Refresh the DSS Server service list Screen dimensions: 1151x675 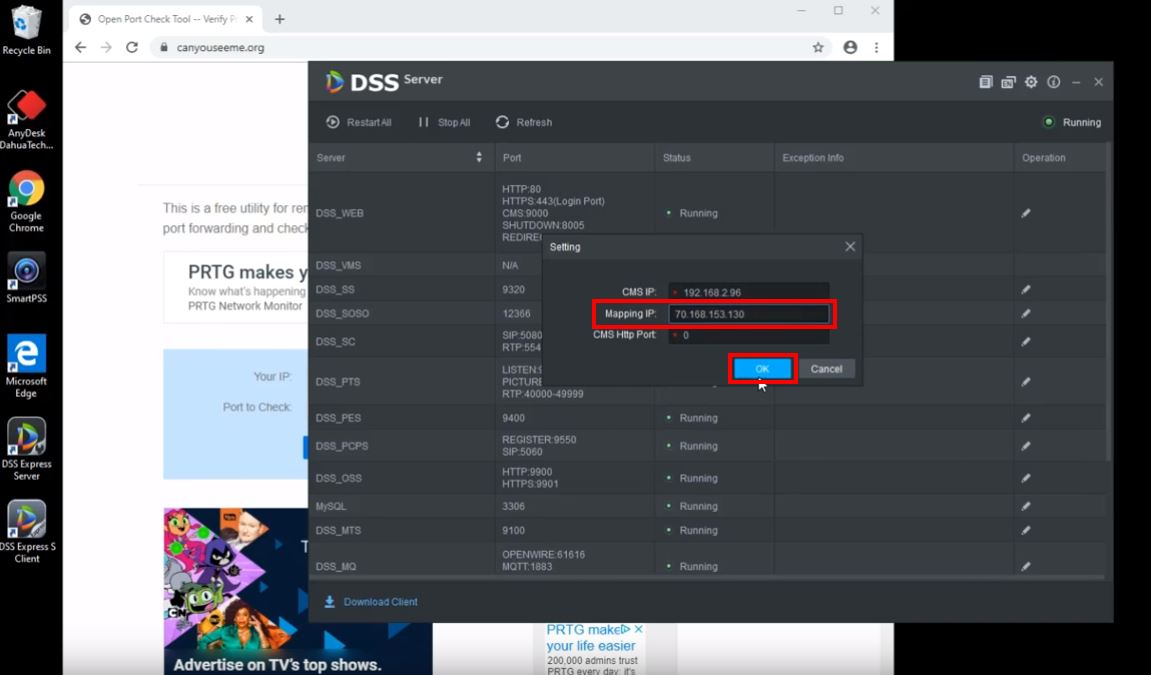(x=523, y=123)
